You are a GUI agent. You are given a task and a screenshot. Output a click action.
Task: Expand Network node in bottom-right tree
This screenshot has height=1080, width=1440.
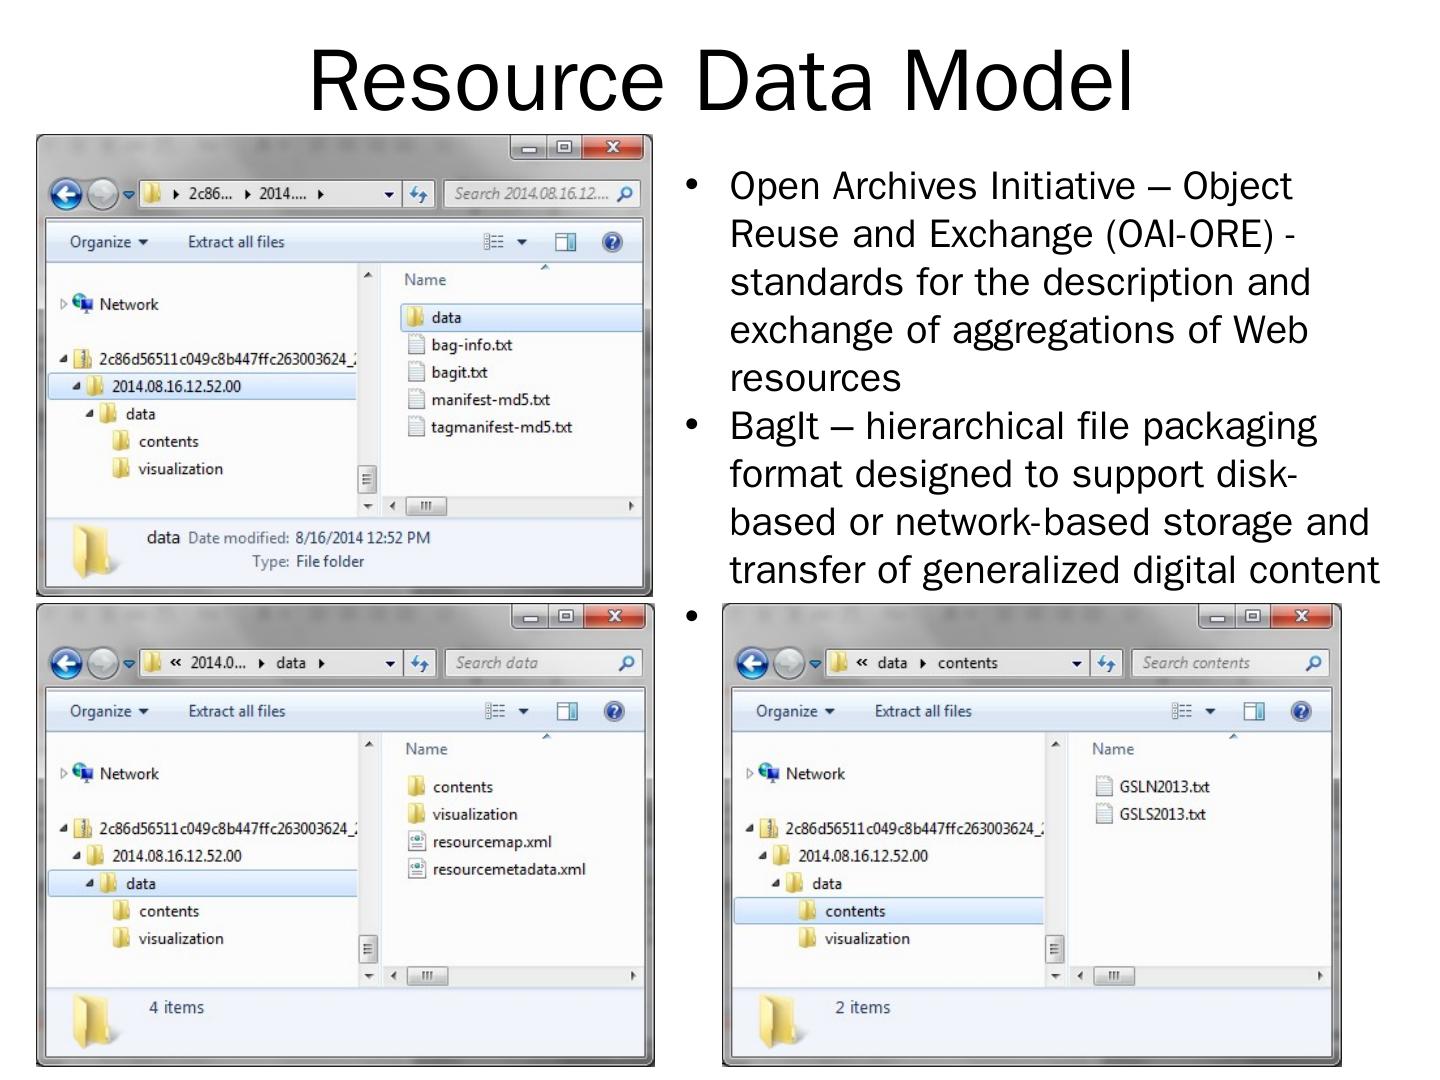point(750,773)
